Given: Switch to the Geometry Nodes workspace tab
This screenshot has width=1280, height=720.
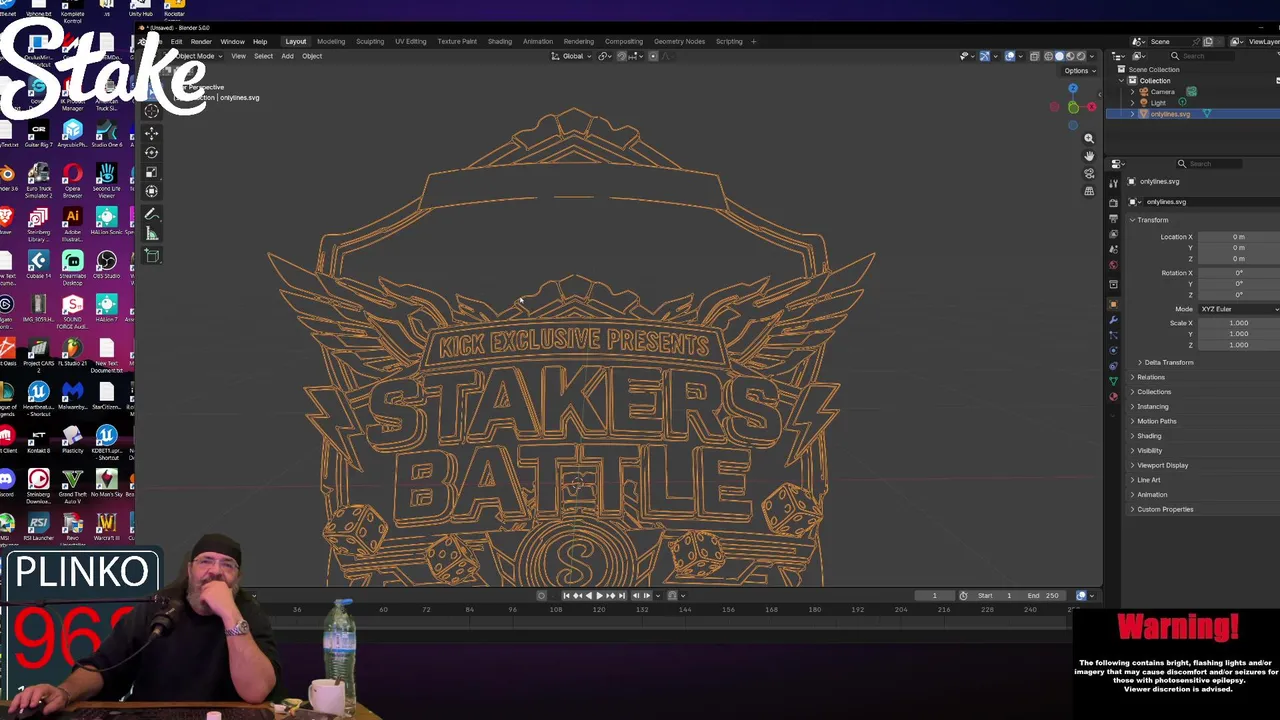Looking at the screenshot, I should (x=679, y=41).
